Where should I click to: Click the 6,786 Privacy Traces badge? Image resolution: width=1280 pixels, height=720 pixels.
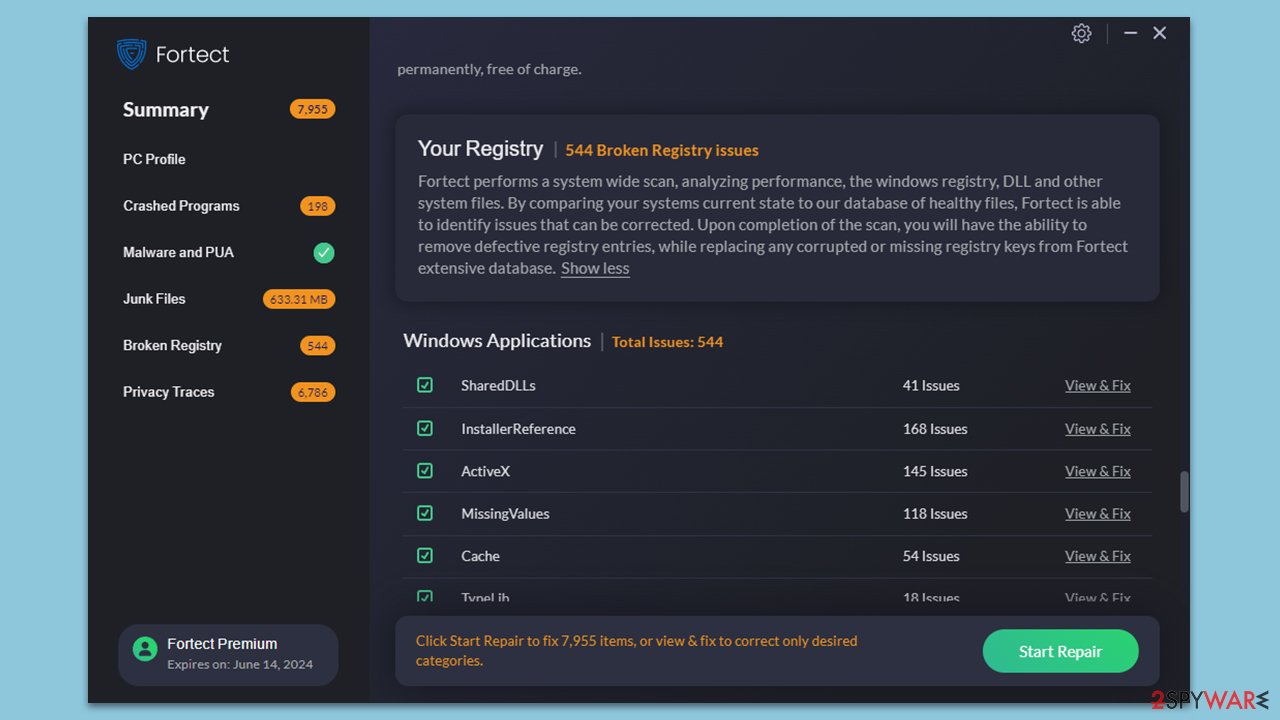click(x=312, y=392)
